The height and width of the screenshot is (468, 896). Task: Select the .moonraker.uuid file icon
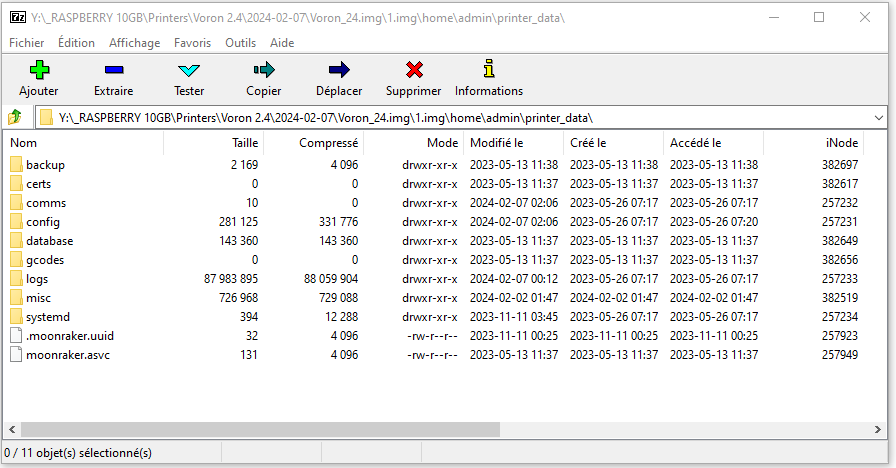(16, 335)
